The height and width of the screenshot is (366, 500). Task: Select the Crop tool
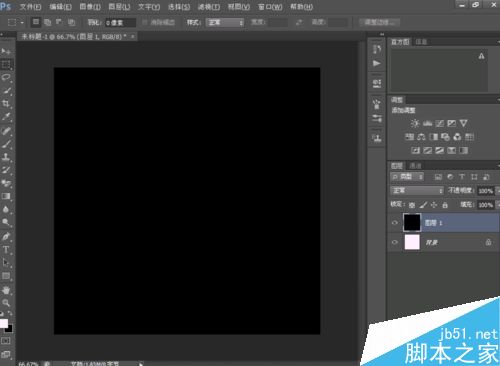(x=6, y=103)
